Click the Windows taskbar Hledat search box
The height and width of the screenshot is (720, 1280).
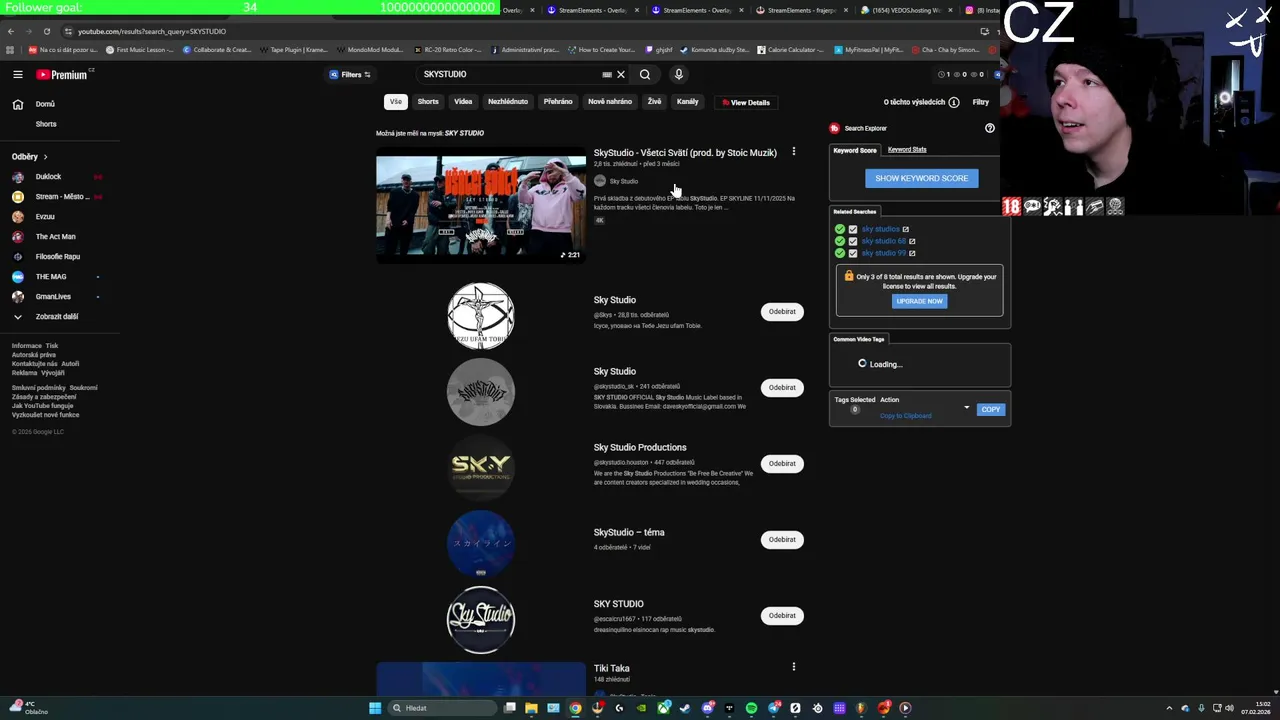pos(443,708)
